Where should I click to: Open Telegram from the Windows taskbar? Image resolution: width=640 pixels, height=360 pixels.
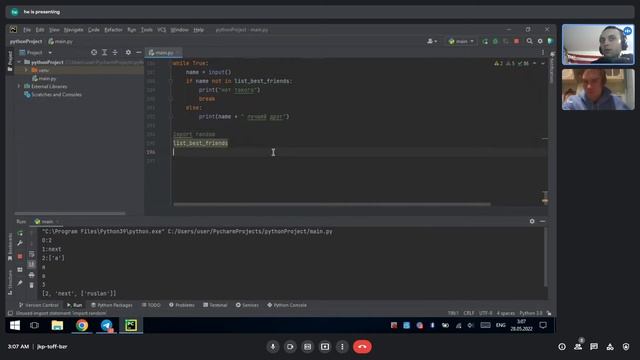click(x=107, y=325)
